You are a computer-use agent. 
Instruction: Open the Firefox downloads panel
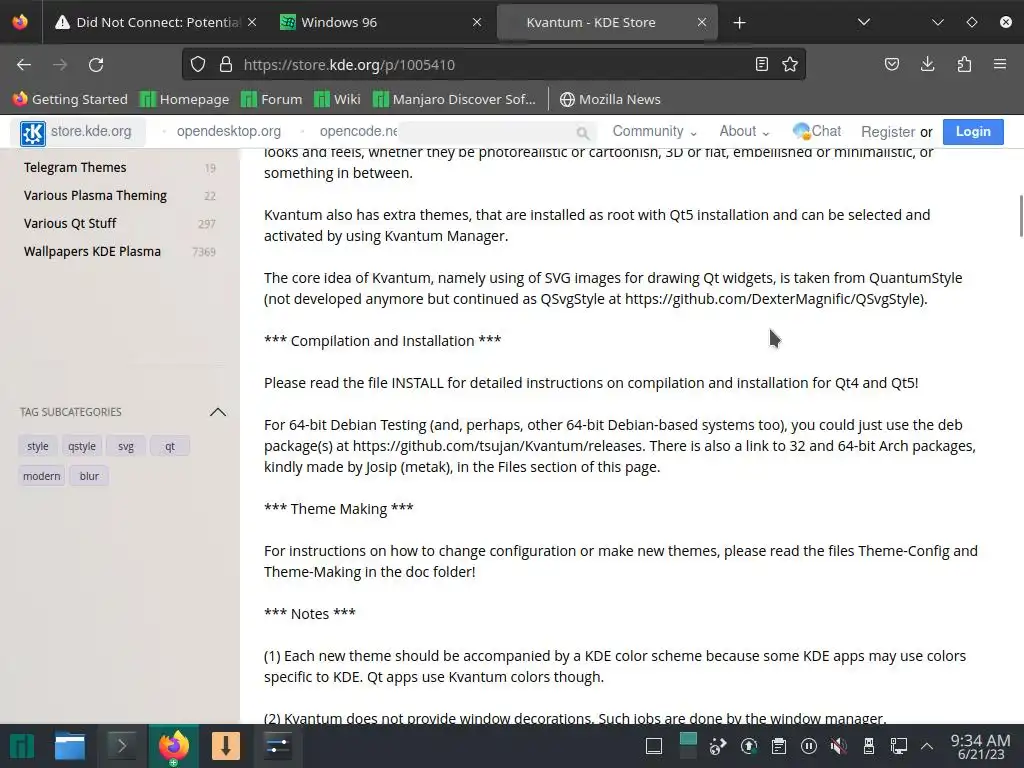point(927,64)
